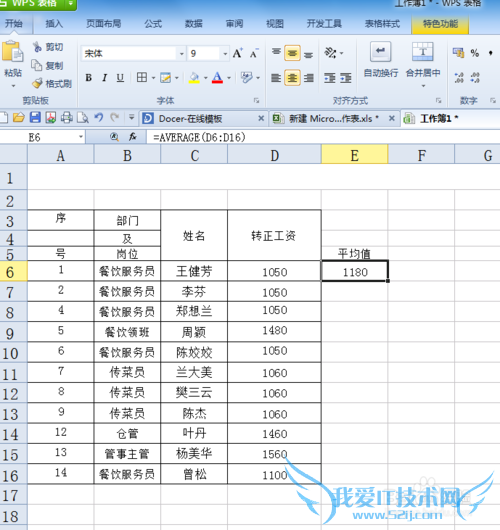This screenshot has width=500, height=530.
Task: Click the WPS 表格 application menu button
Action: coord(38,4)
